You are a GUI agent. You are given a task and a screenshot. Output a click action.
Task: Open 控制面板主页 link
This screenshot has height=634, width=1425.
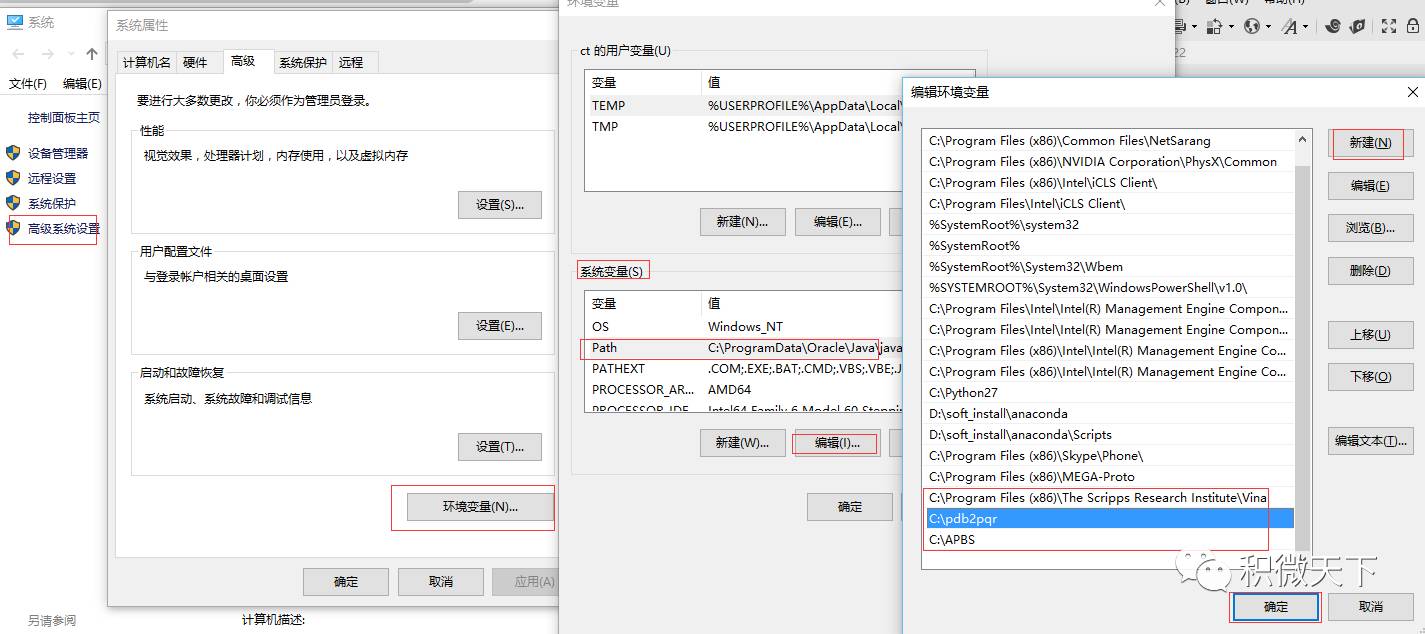point(64,117)
